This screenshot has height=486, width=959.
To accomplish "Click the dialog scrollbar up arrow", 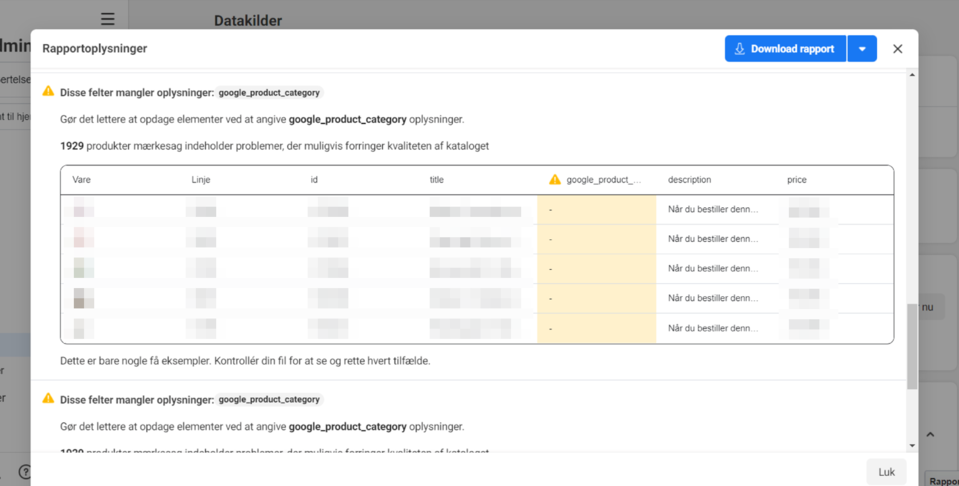I will coord(912,75).
